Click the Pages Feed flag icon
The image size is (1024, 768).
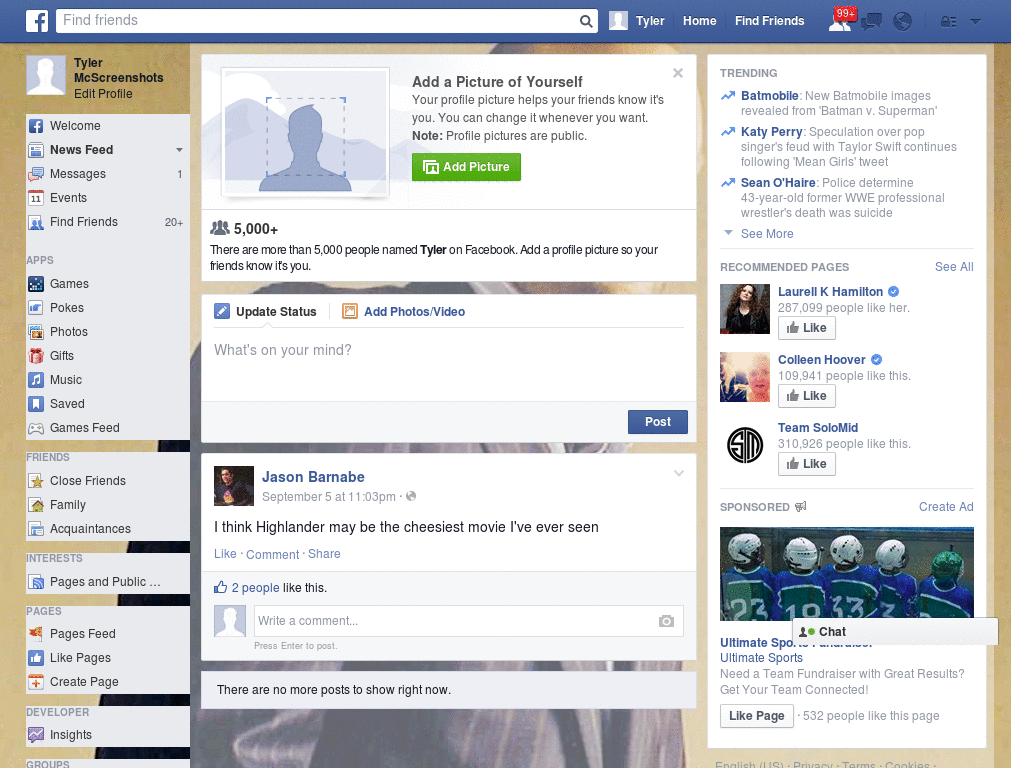36,634
